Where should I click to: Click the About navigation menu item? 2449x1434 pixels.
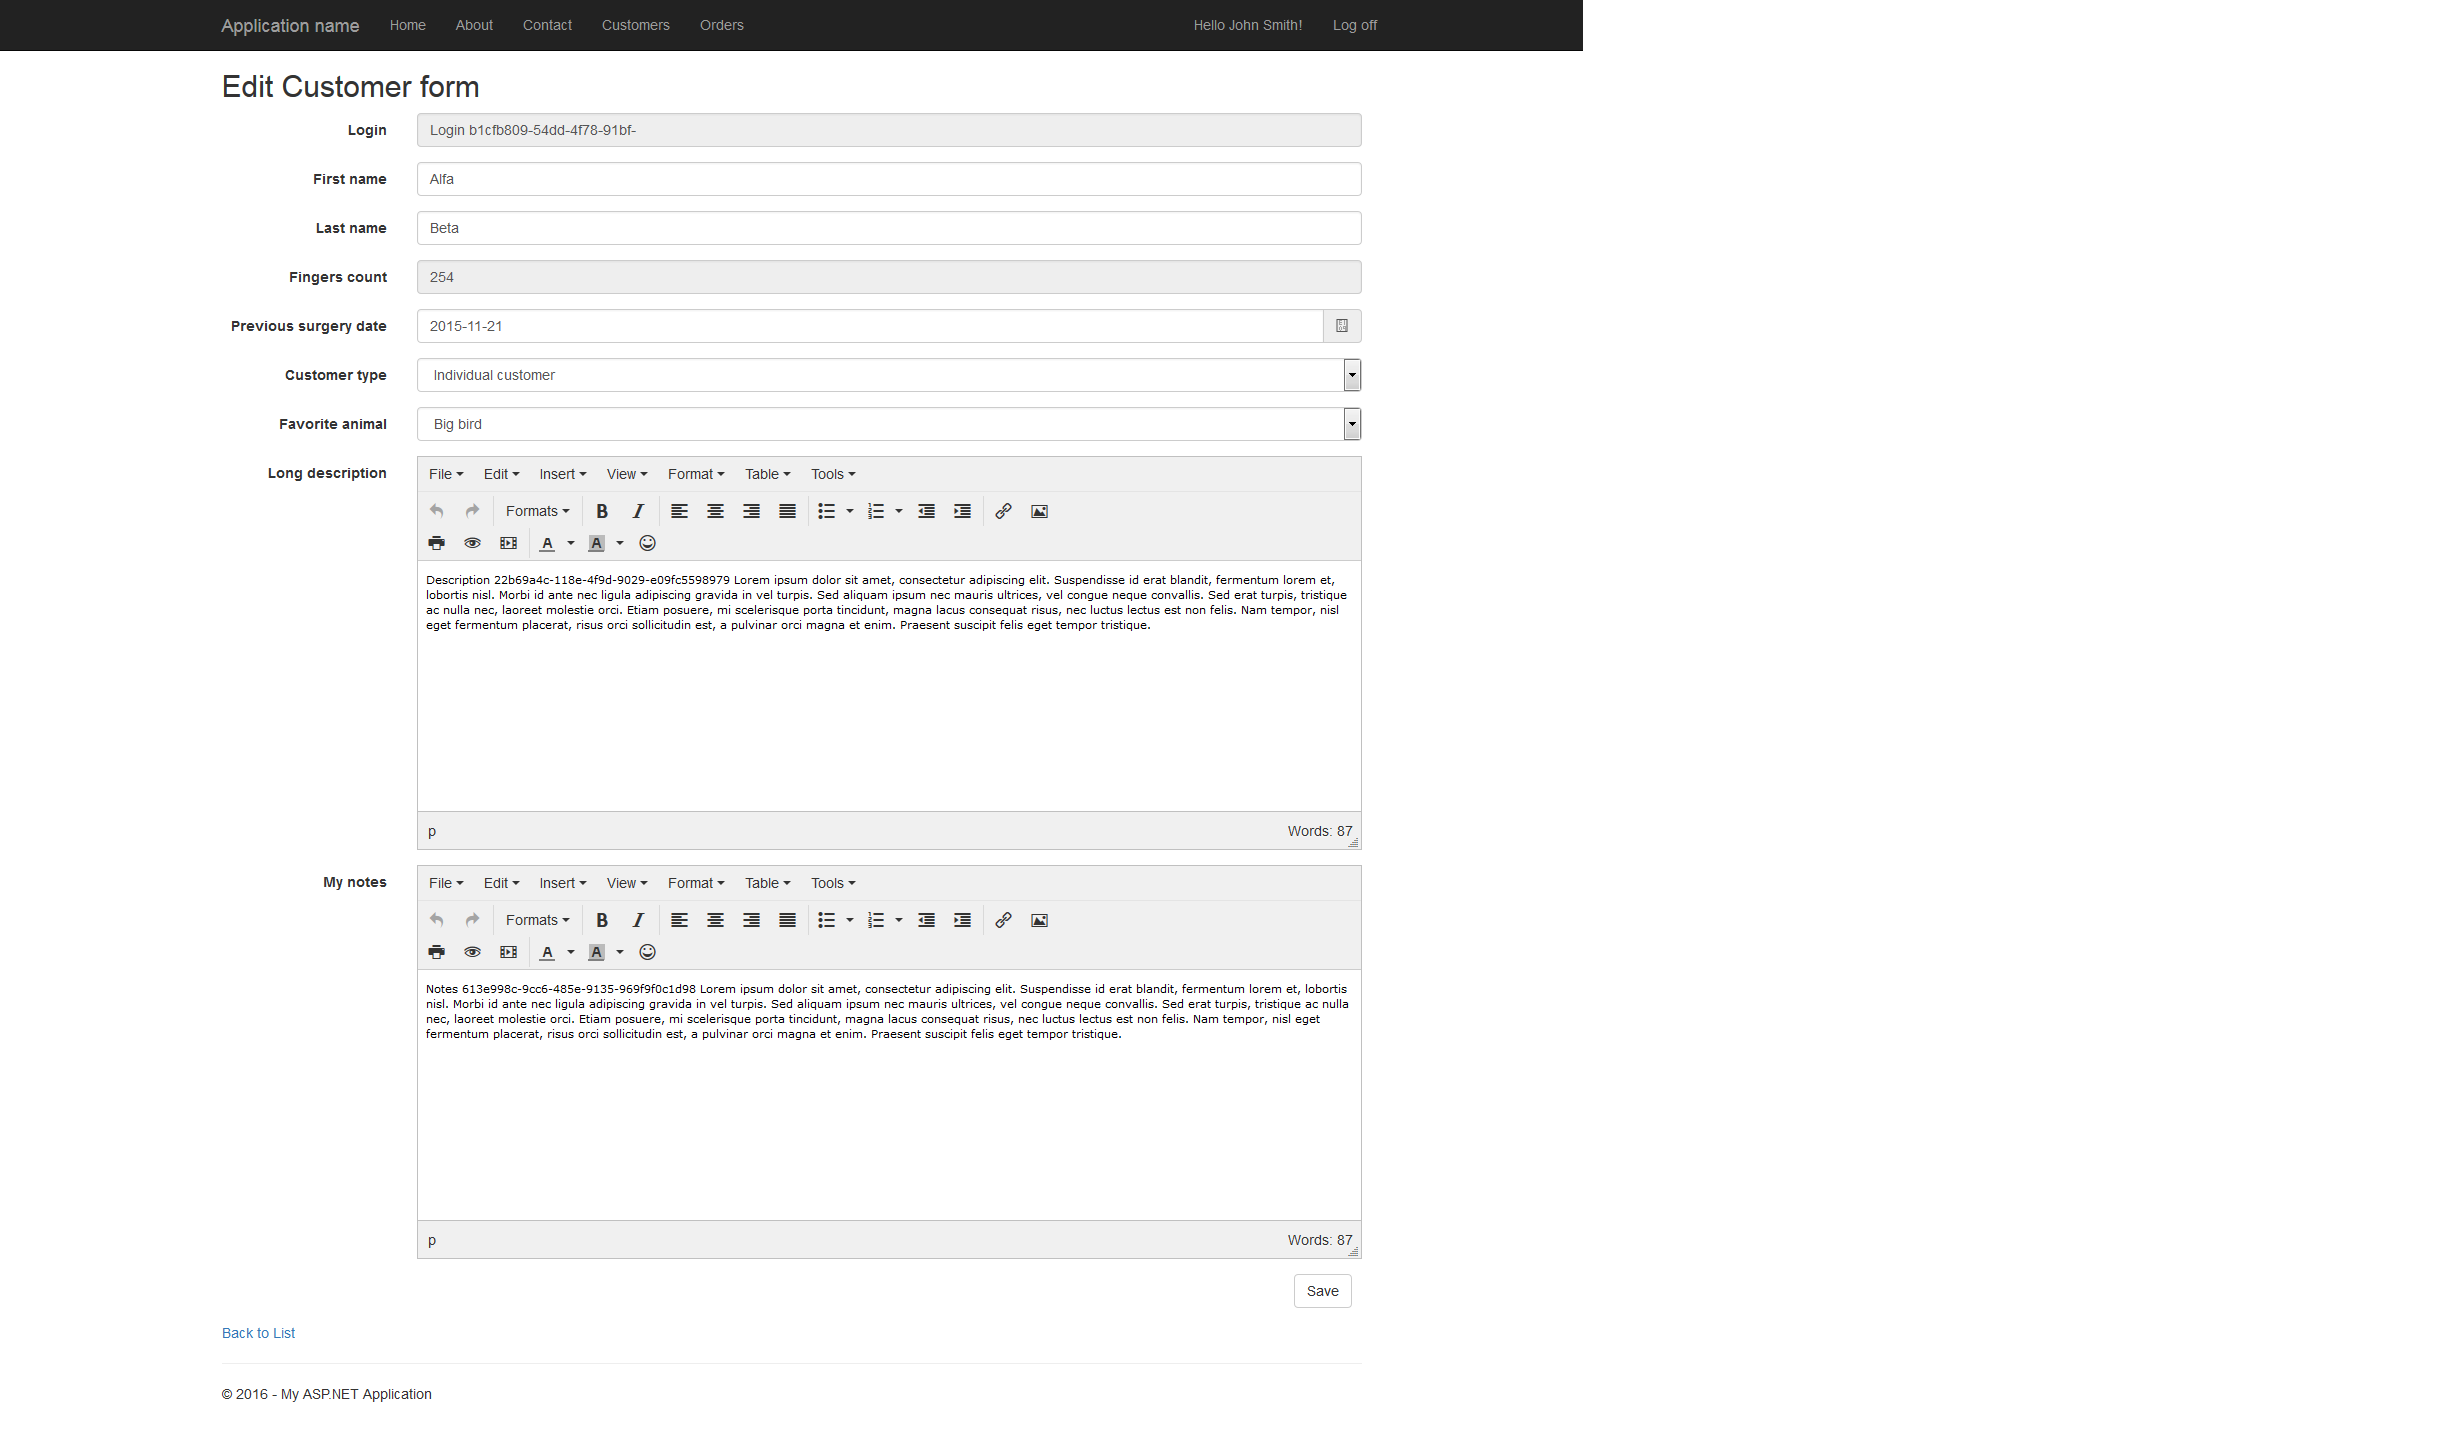tap(474, 26)
